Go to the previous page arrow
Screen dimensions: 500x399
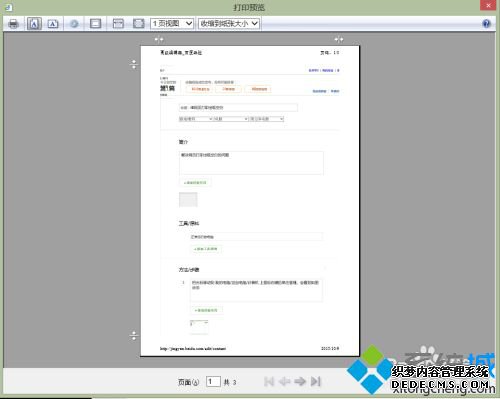(x=284, y=381)
